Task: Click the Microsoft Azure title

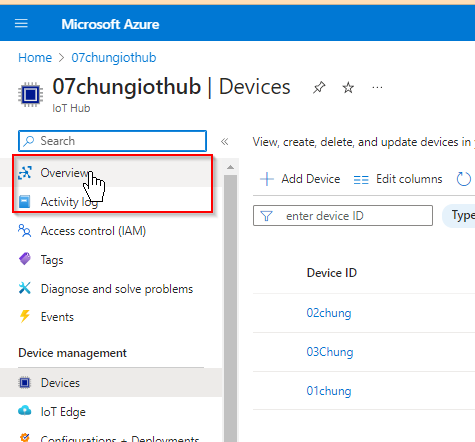Action: coord(110,24)
